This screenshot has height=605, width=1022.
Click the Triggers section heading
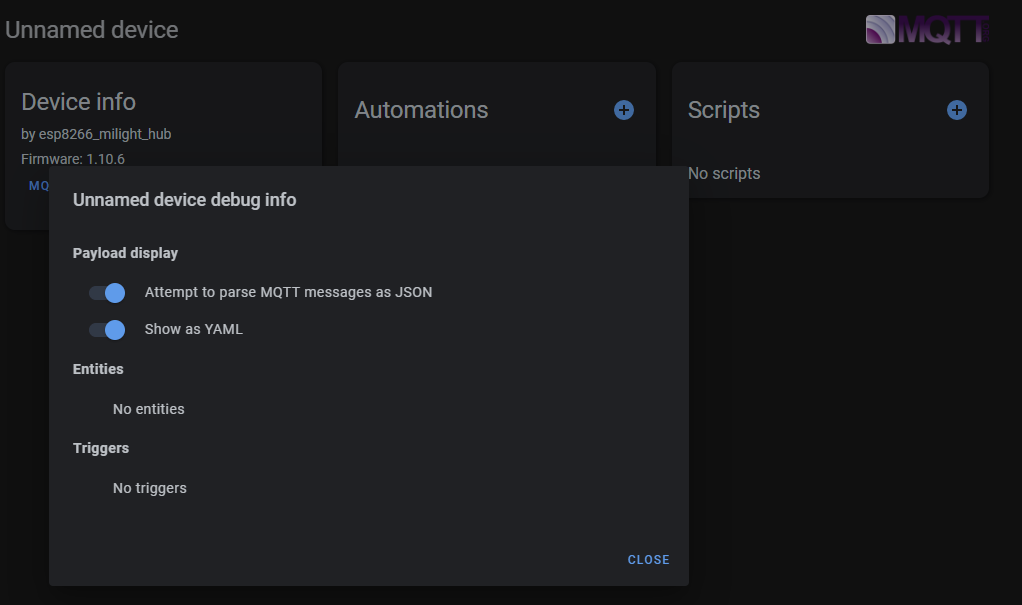[101, 448]
